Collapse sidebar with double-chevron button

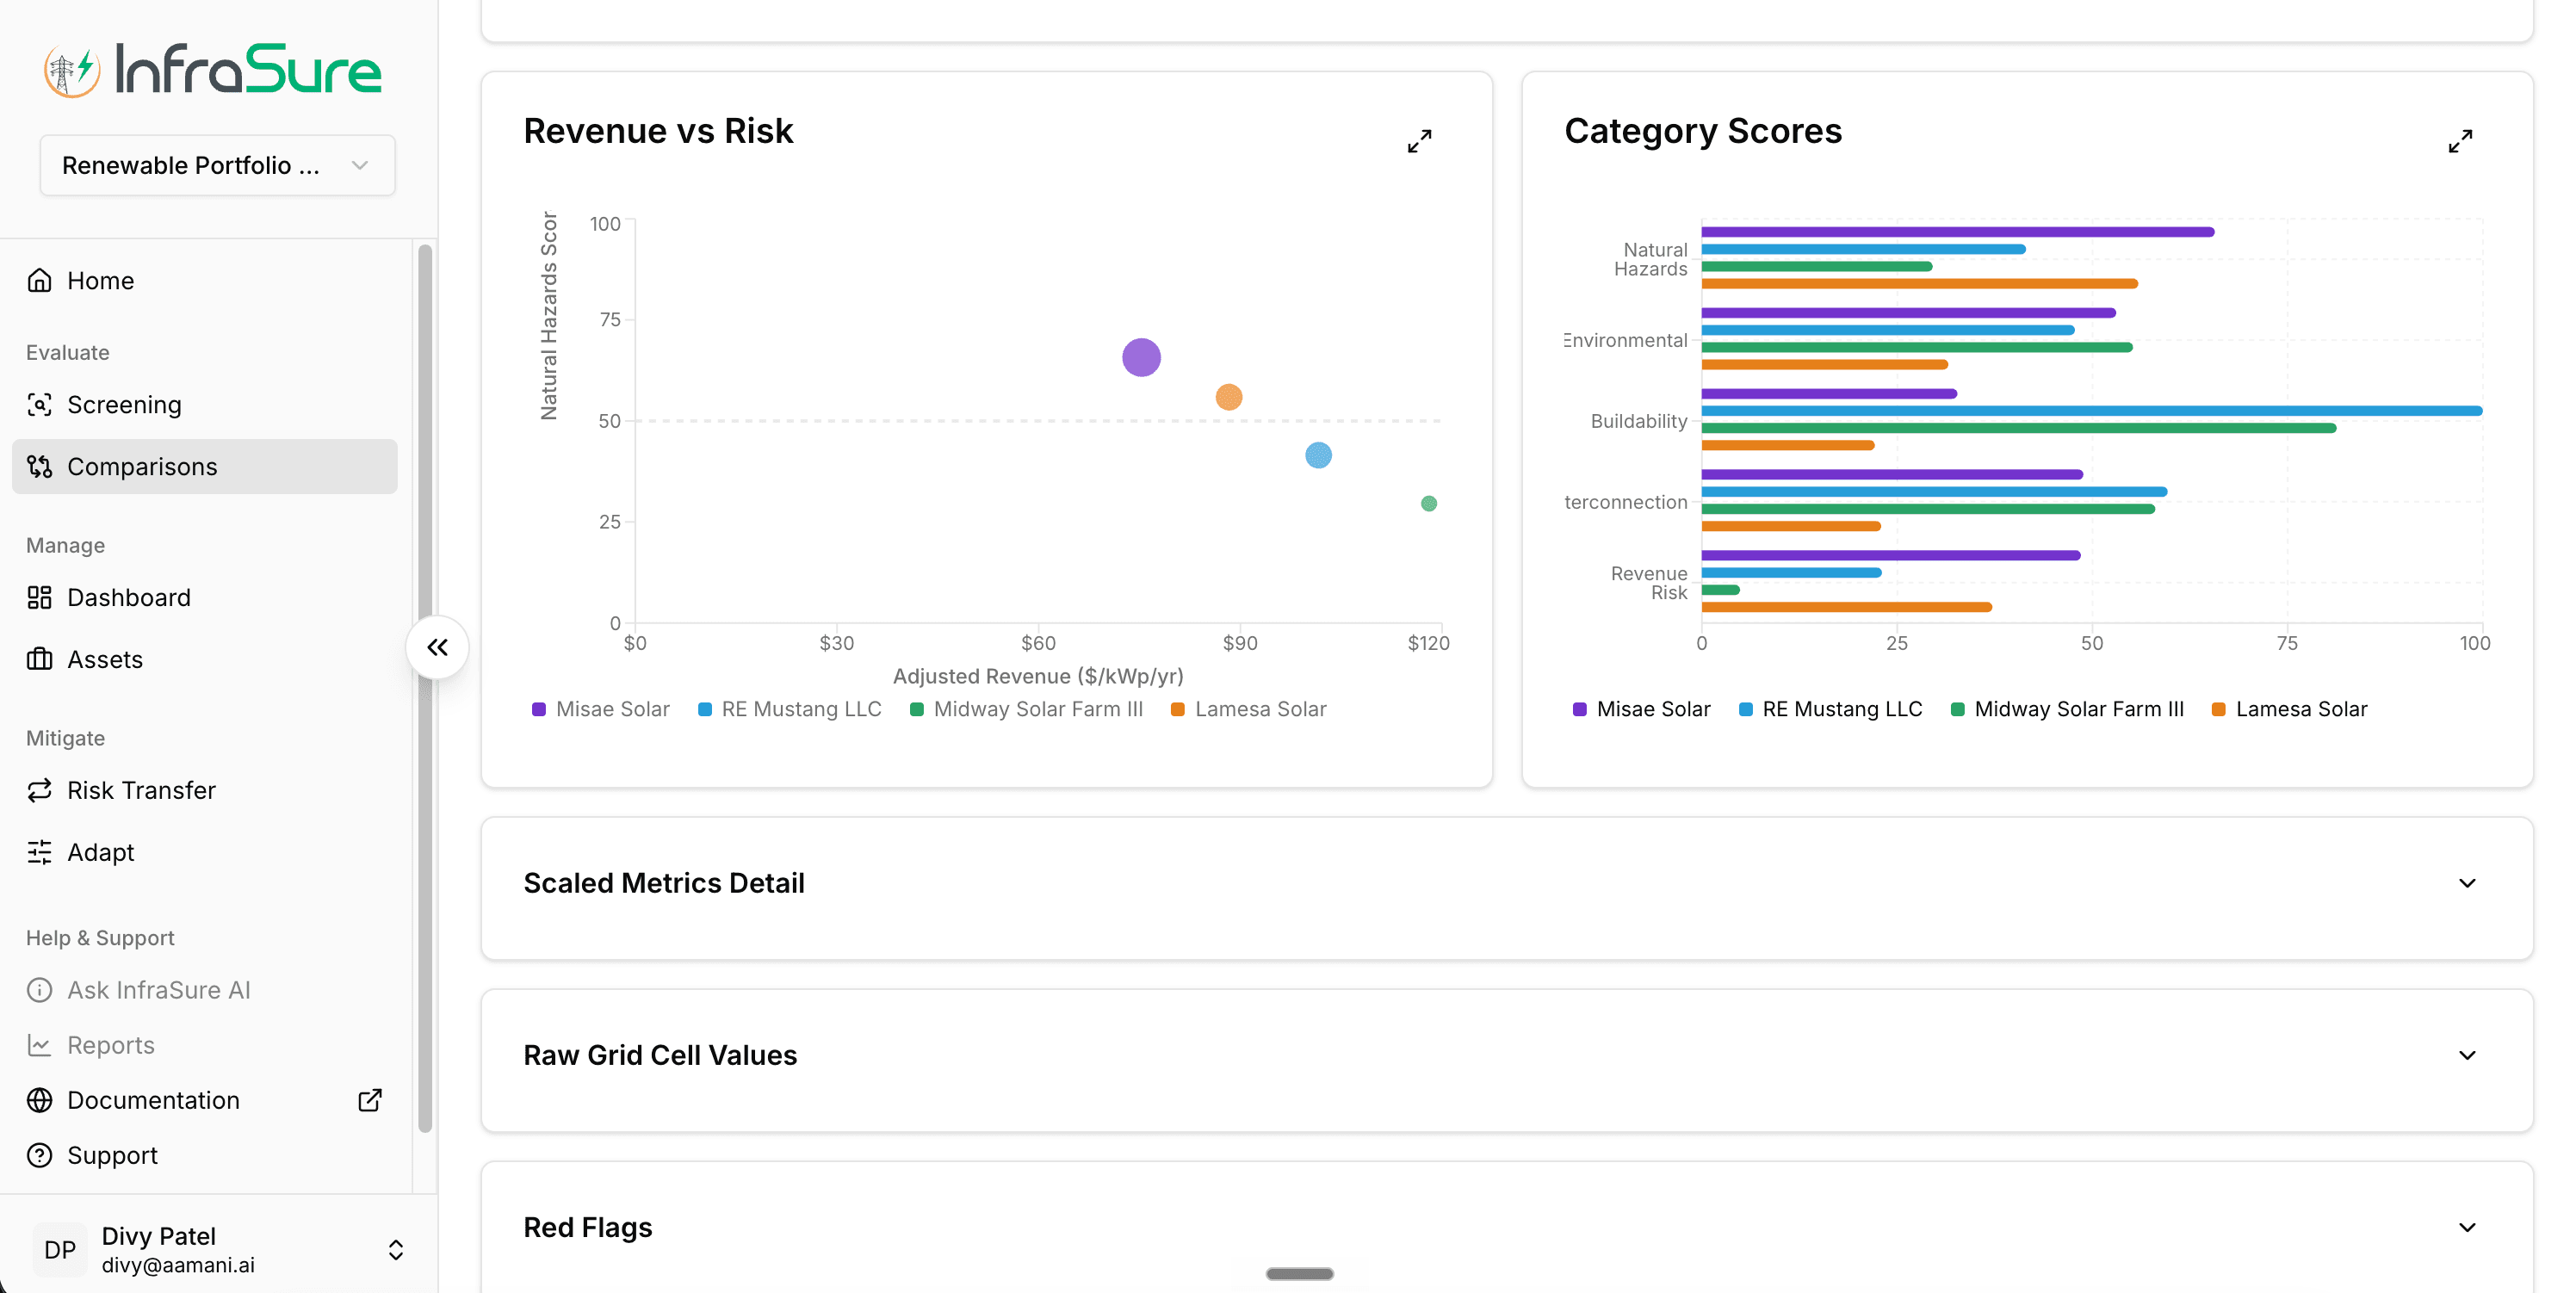pyautogui.click(x=437, y=647)
